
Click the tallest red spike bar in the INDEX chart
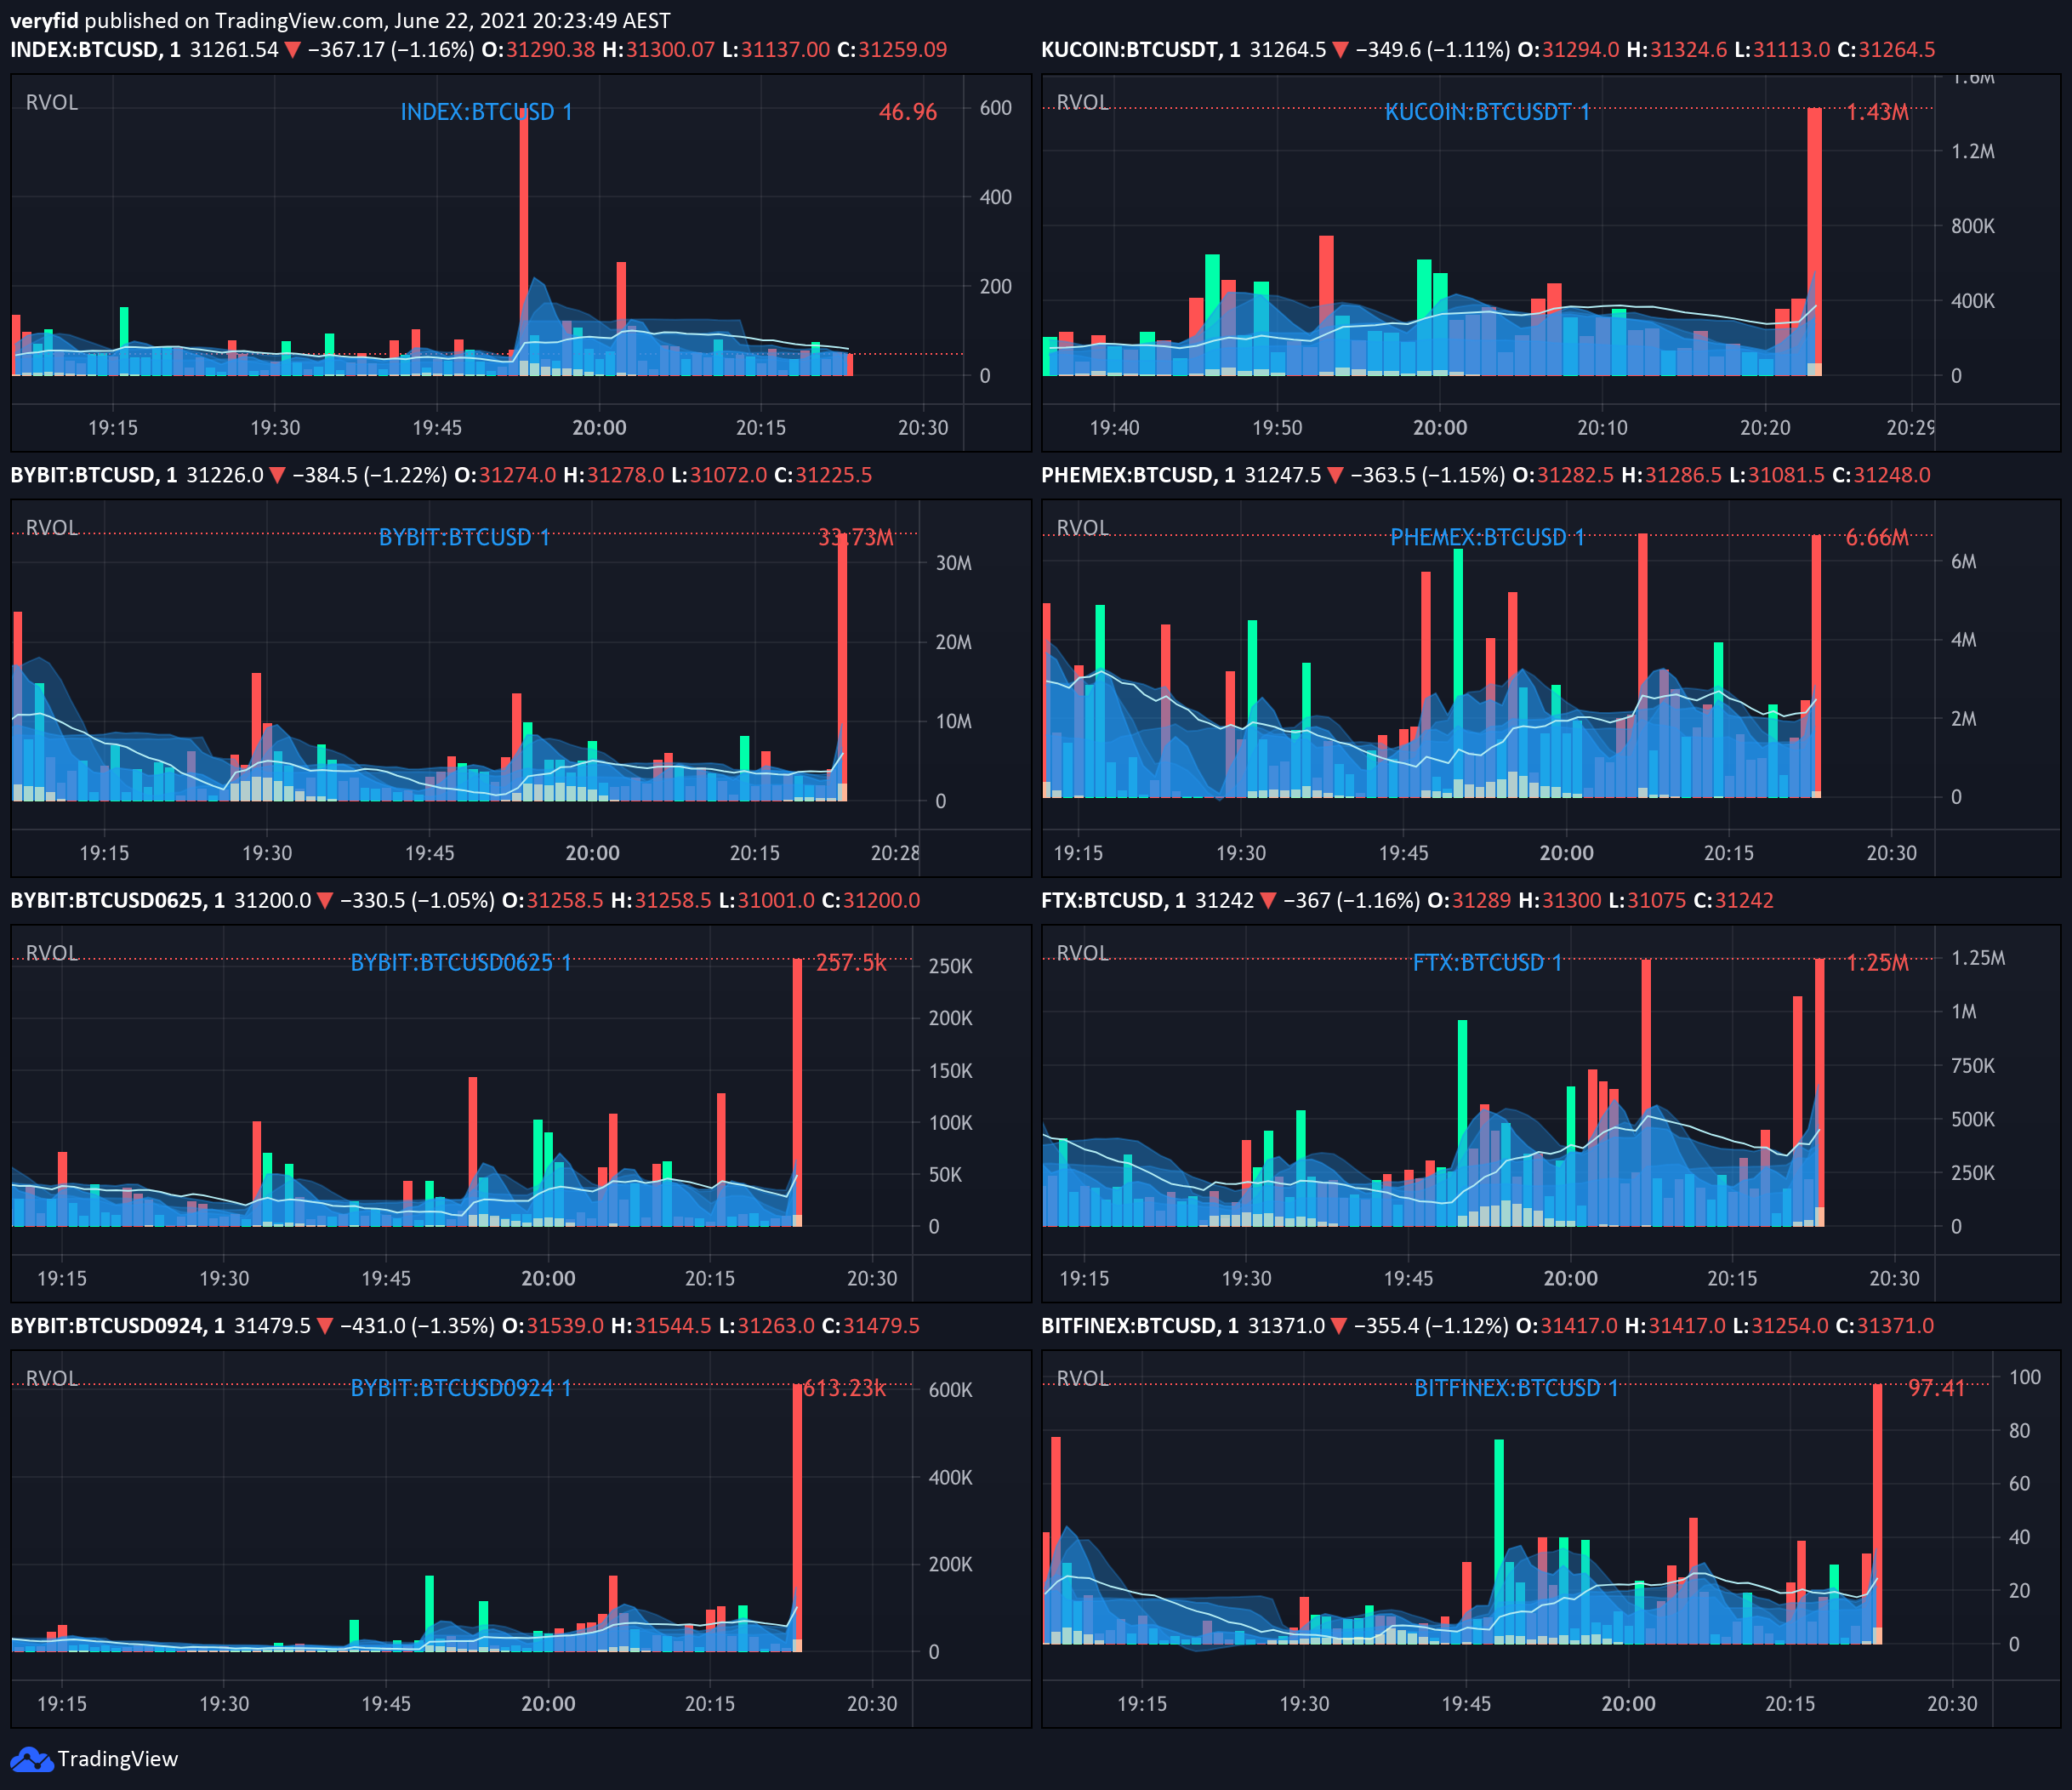click(x=524, y=240)
